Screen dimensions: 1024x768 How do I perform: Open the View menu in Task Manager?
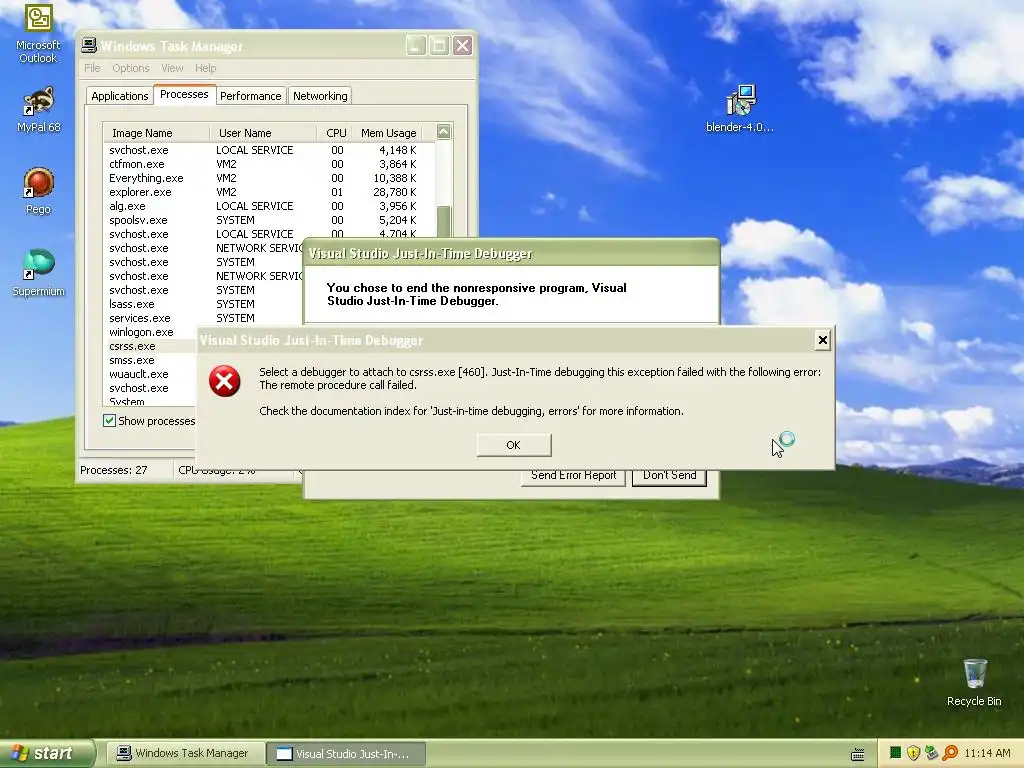[172, 68]
